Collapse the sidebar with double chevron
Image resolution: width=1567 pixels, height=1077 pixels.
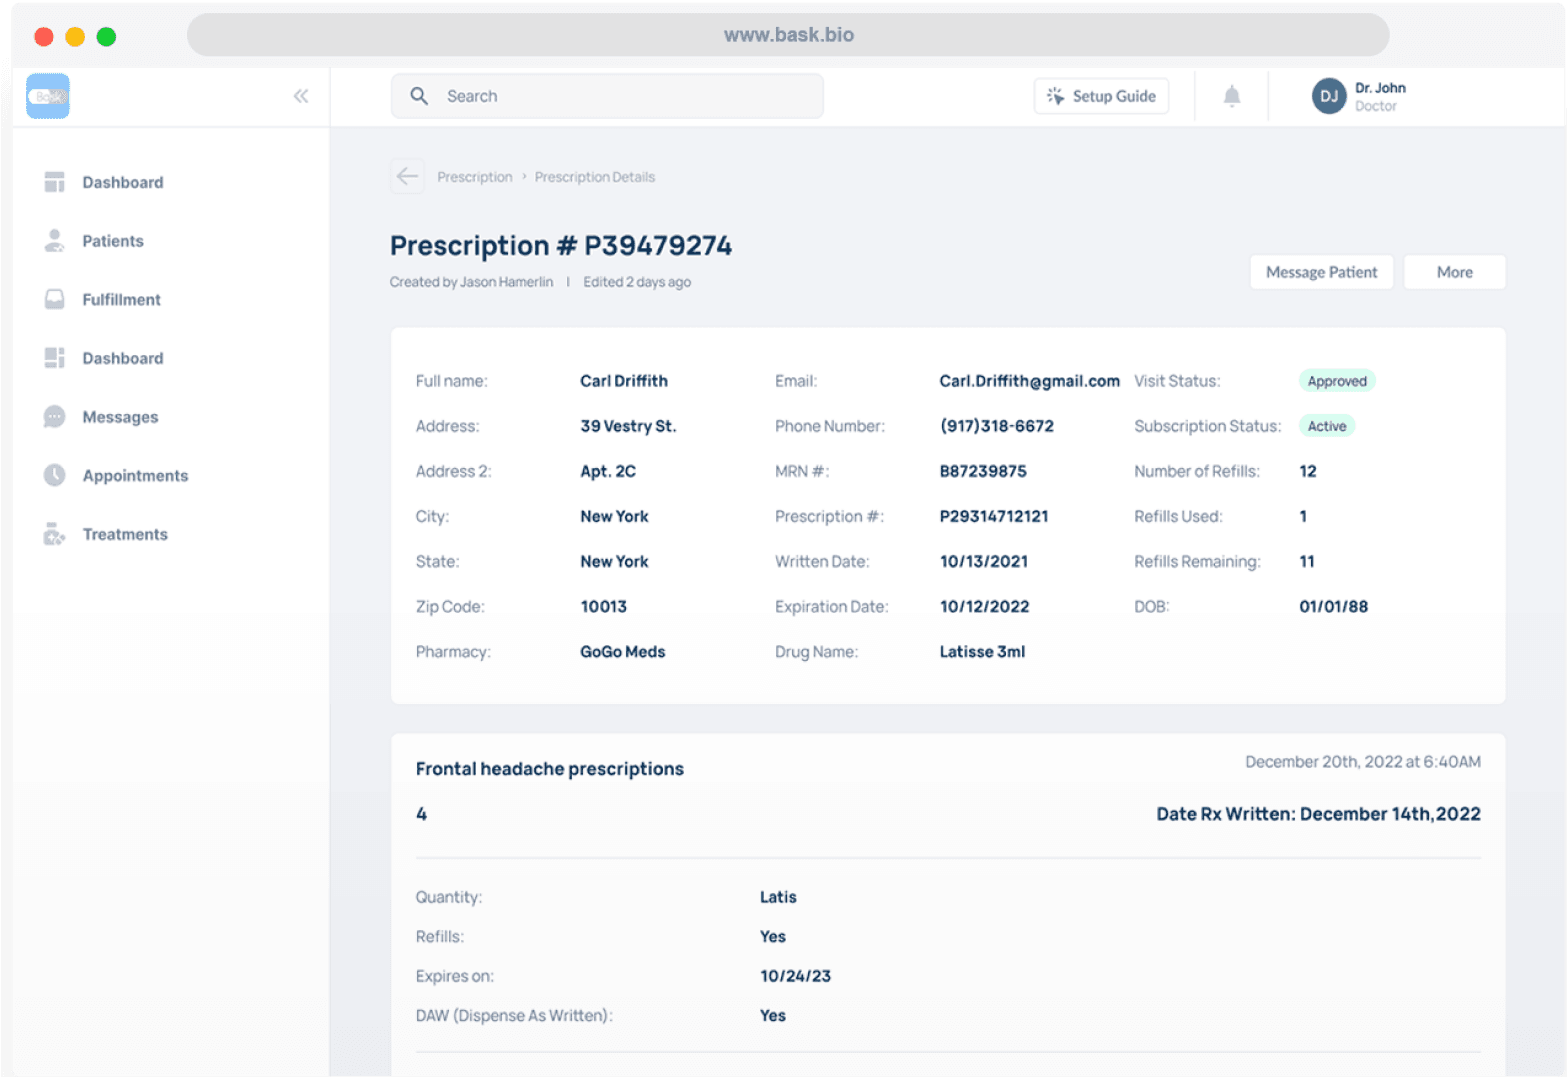click(x=301, y=96)
